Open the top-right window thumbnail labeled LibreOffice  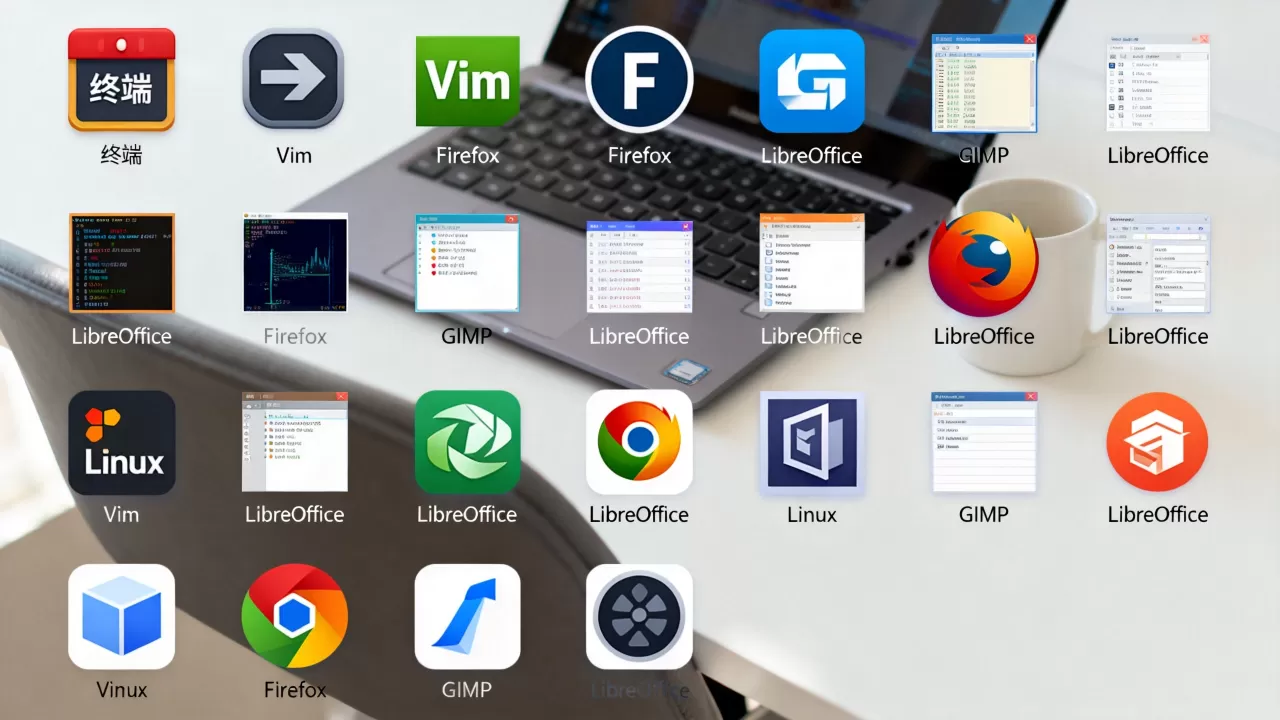[x=1158, y=82]
